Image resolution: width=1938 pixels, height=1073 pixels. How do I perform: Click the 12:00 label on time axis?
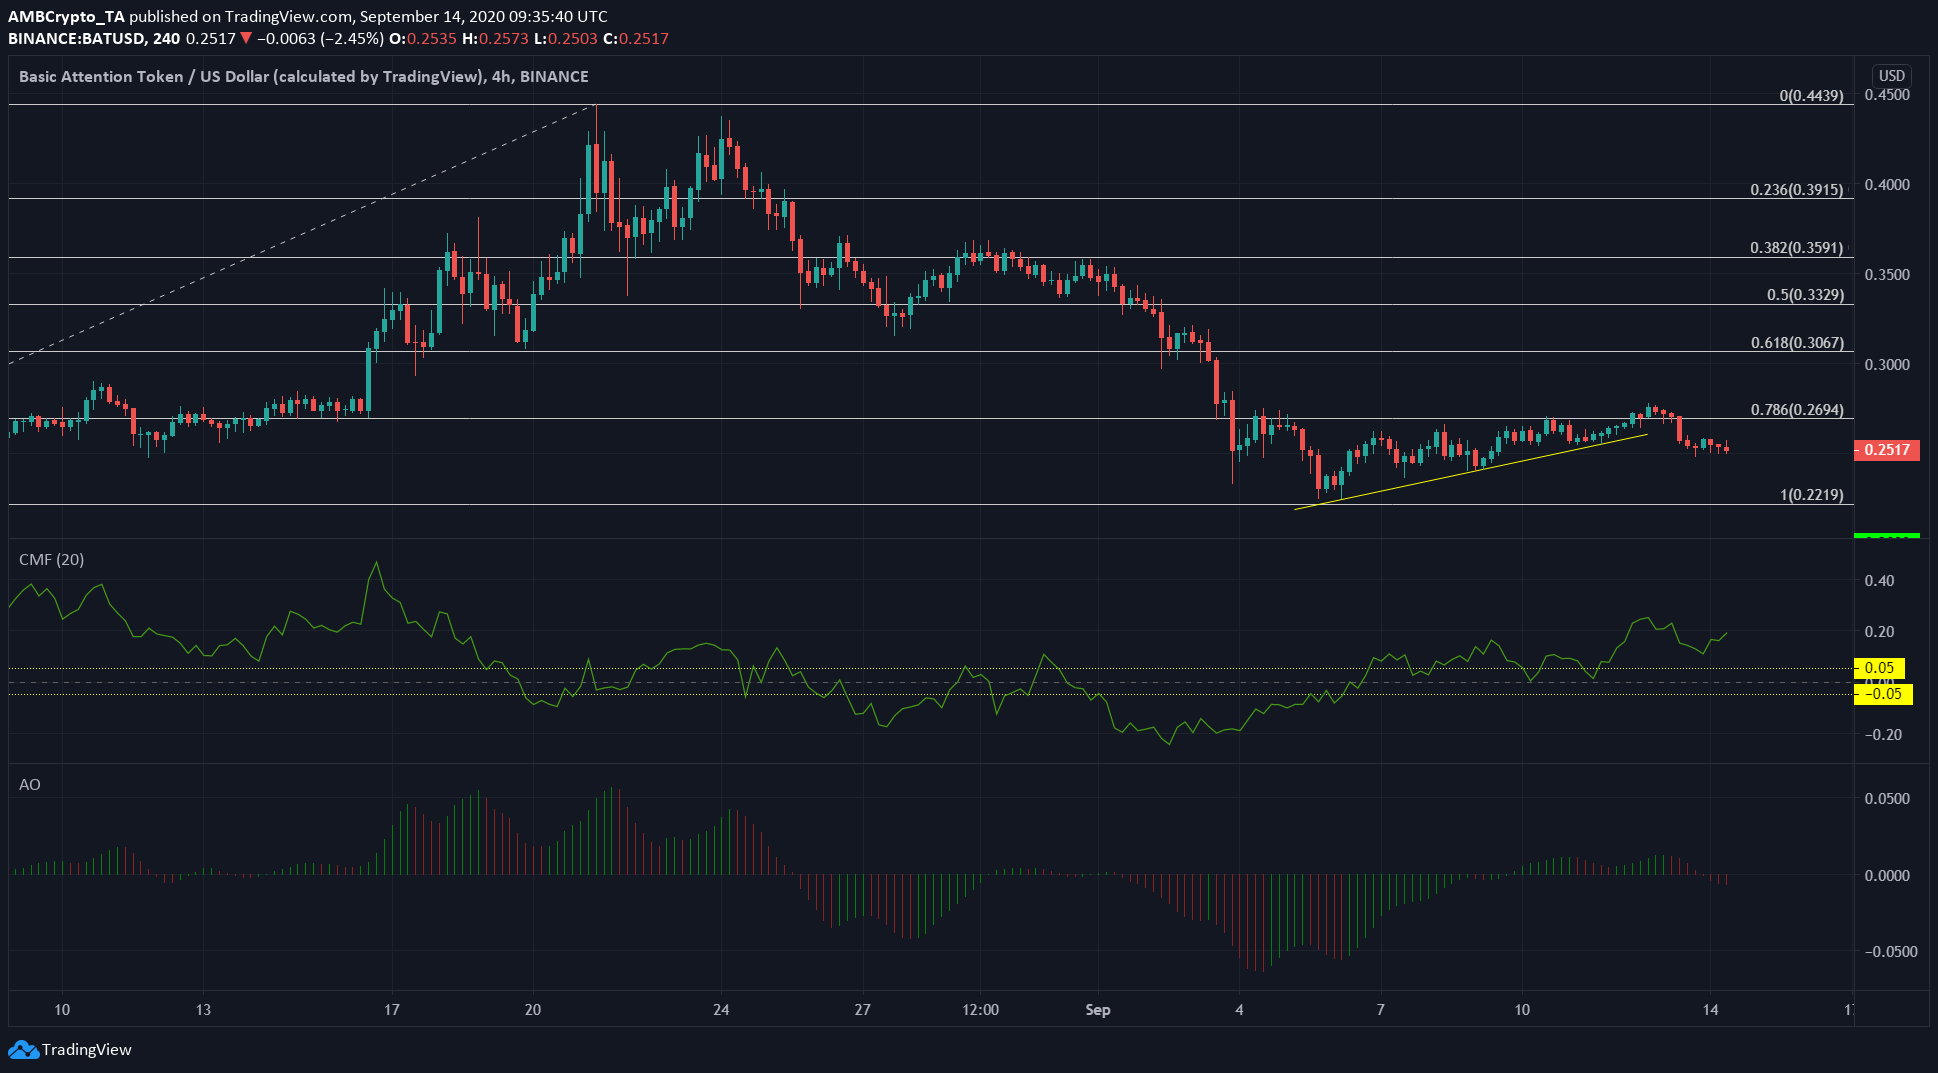pyautogui.click(x=980, y=1010)
